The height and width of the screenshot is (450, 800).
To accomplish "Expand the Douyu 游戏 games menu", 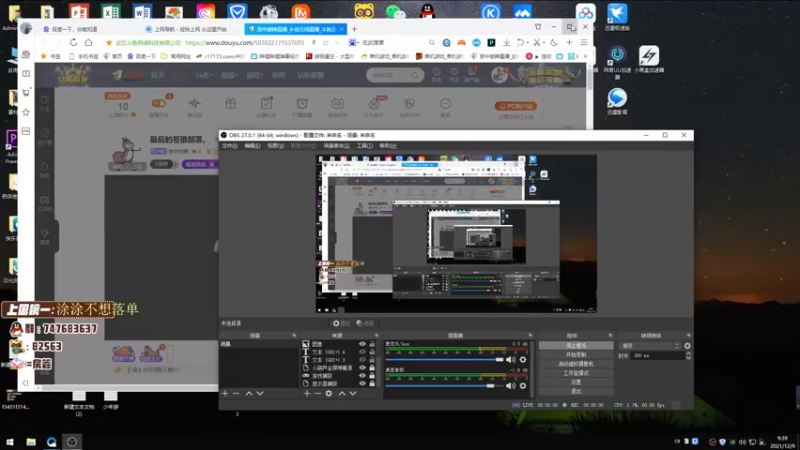I will [254, 75].
